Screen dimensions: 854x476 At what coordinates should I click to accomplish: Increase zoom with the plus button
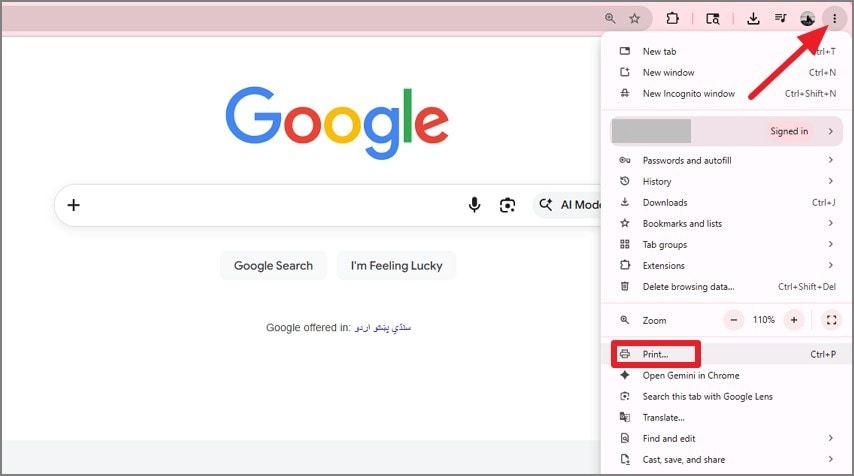coord(794,320)
